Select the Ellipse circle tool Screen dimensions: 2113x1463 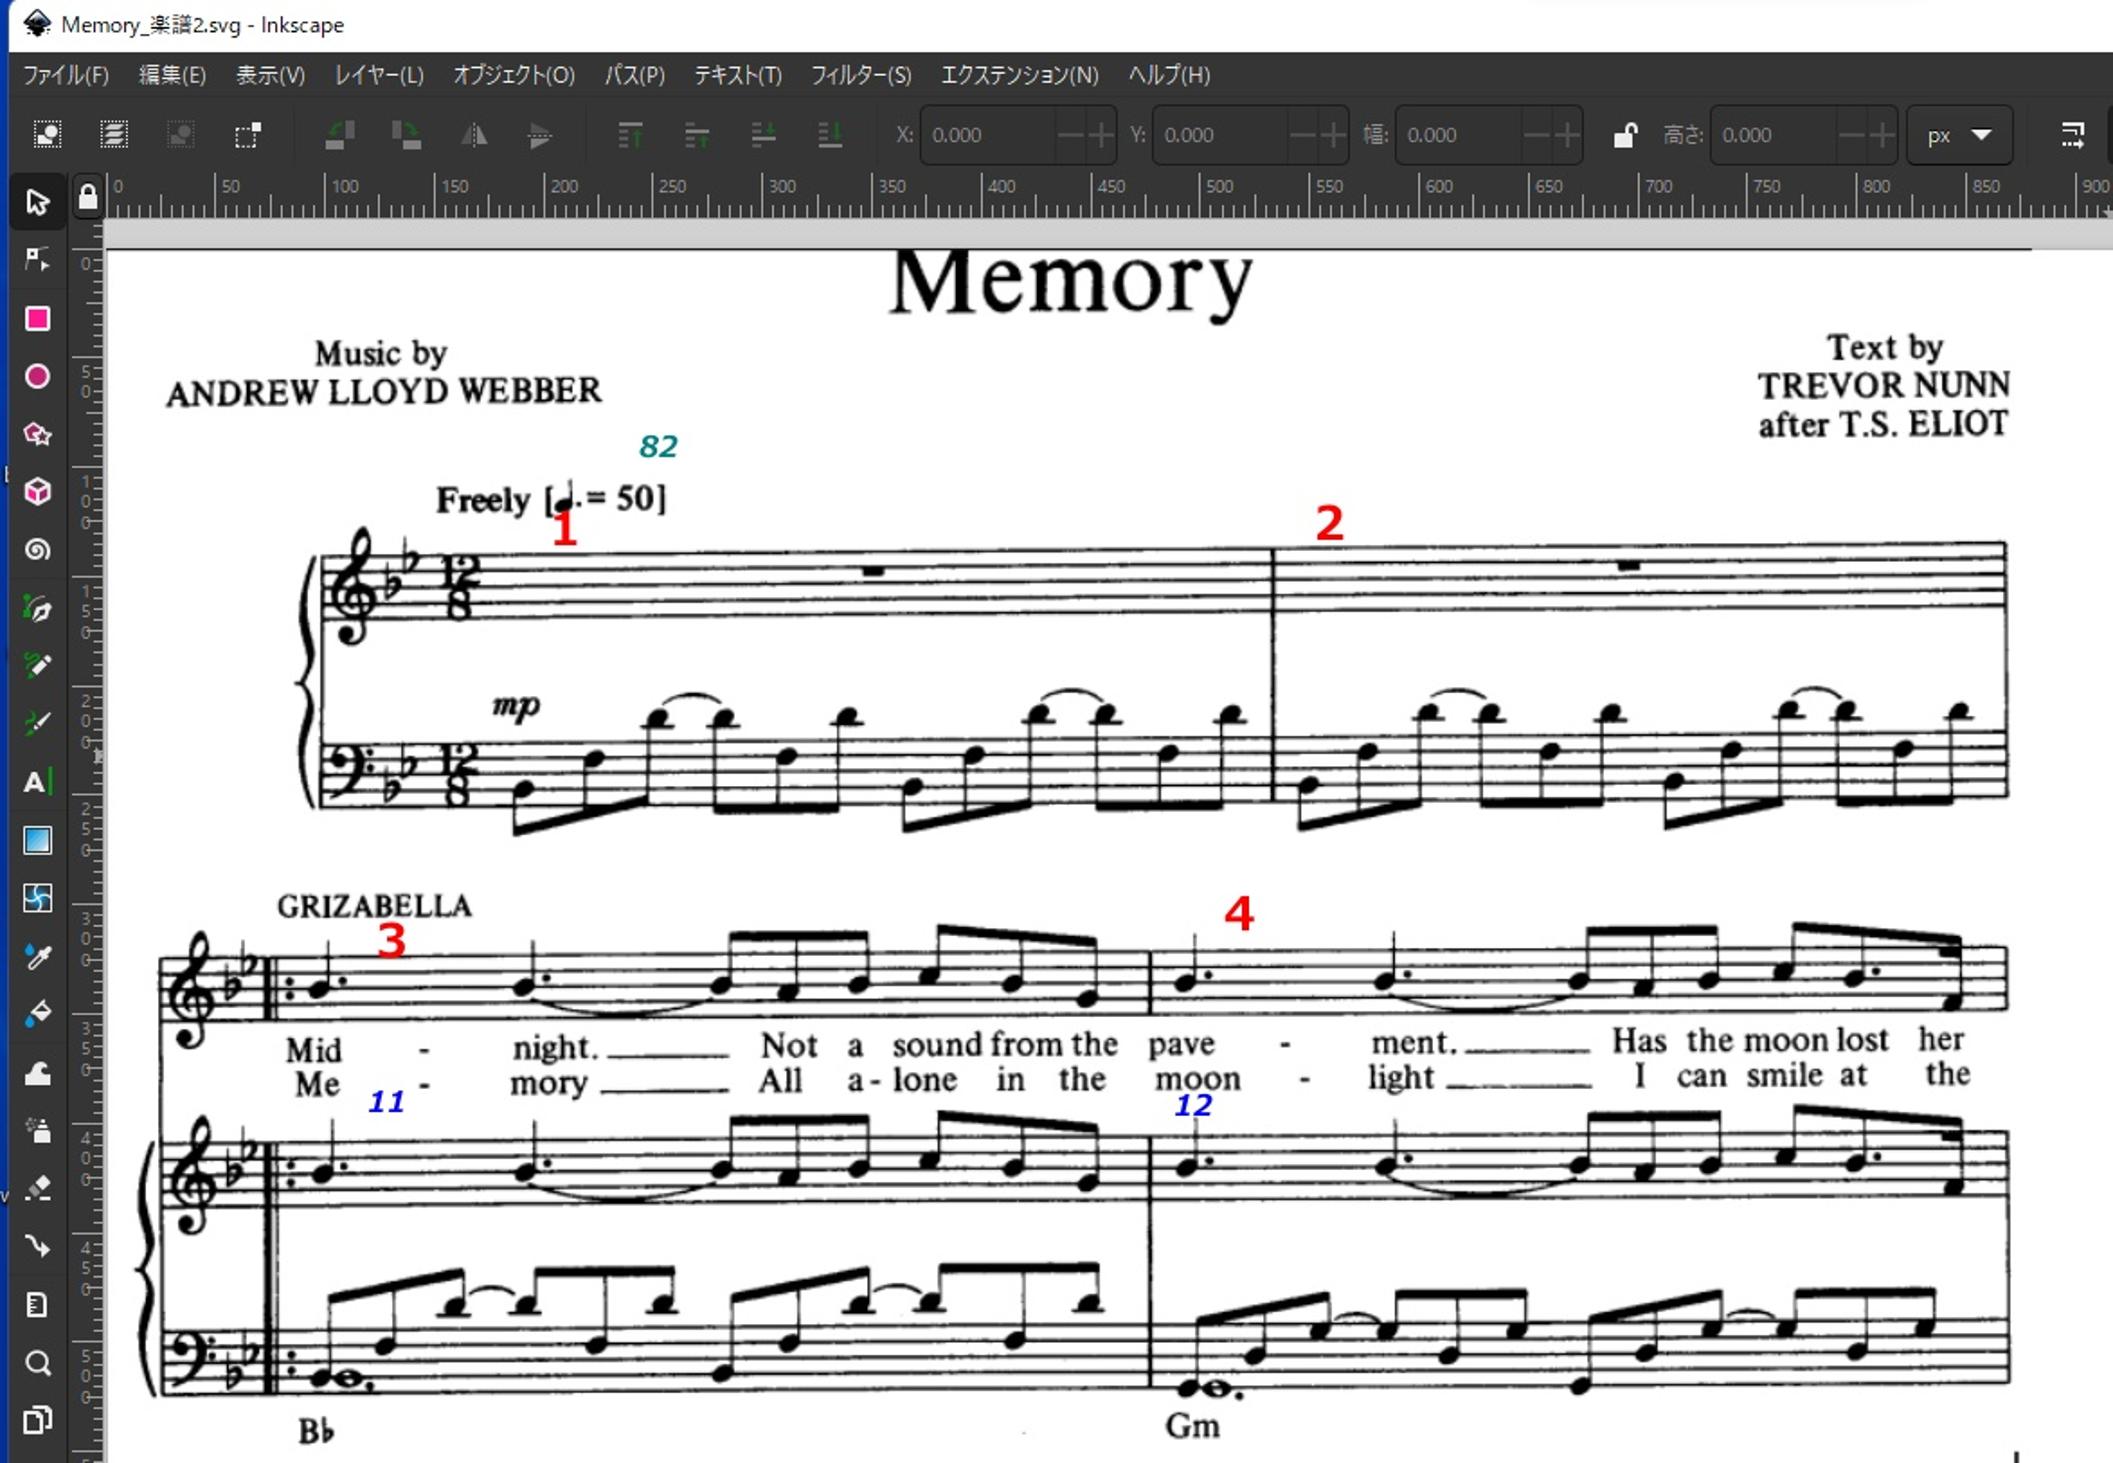click(x=37, y=376)
